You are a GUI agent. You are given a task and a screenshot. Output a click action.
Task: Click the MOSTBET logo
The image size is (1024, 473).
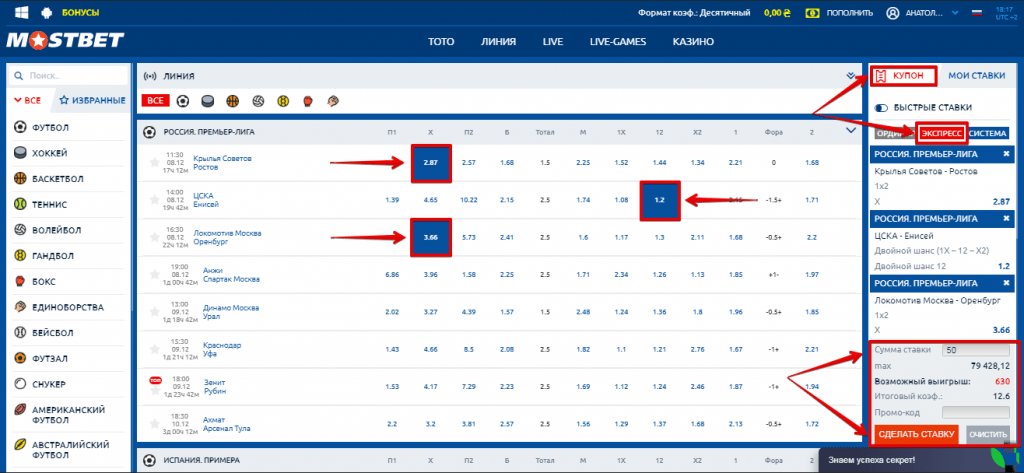[65, 41]
